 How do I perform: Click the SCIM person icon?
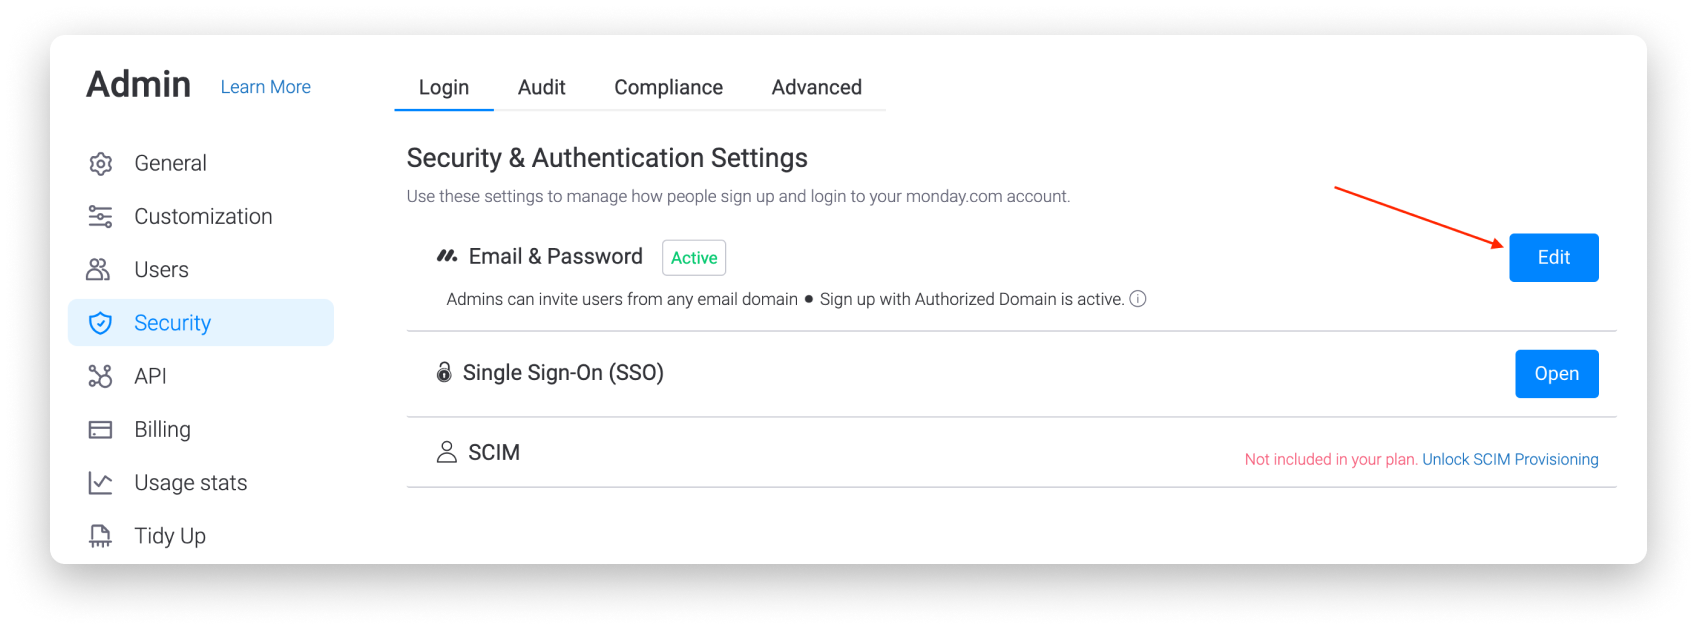tap(446, 452)
